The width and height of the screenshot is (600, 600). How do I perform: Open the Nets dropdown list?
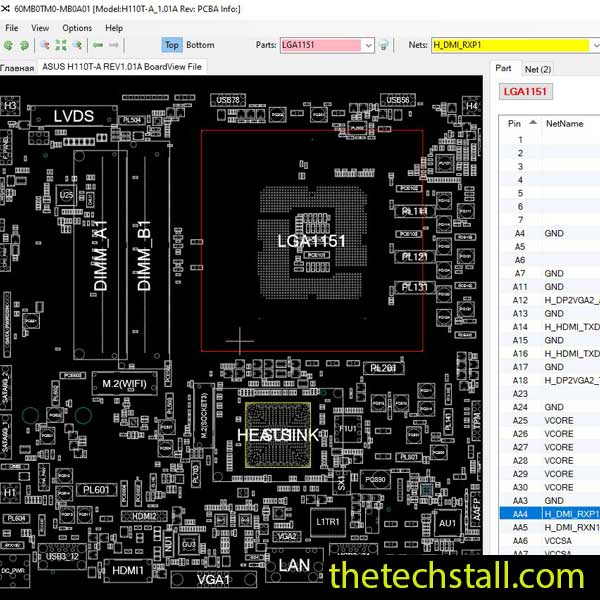click(x=595, y=46)
